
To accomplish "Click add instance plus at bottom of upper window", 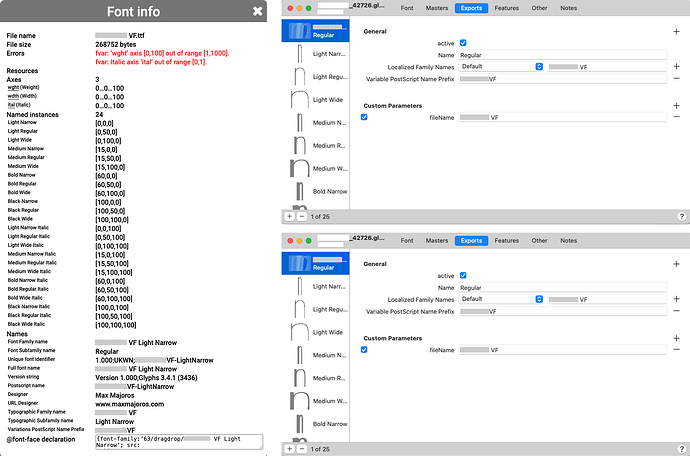I will click(x=290, y=216).
